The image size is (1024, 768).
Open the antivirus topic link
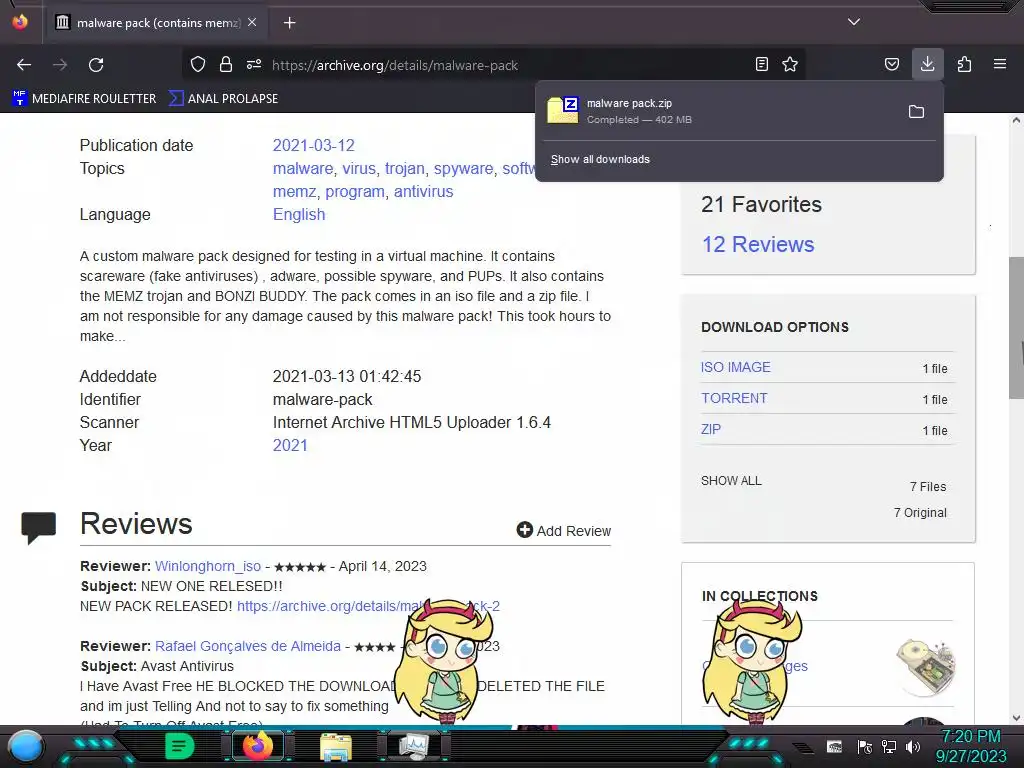[423, 191]
